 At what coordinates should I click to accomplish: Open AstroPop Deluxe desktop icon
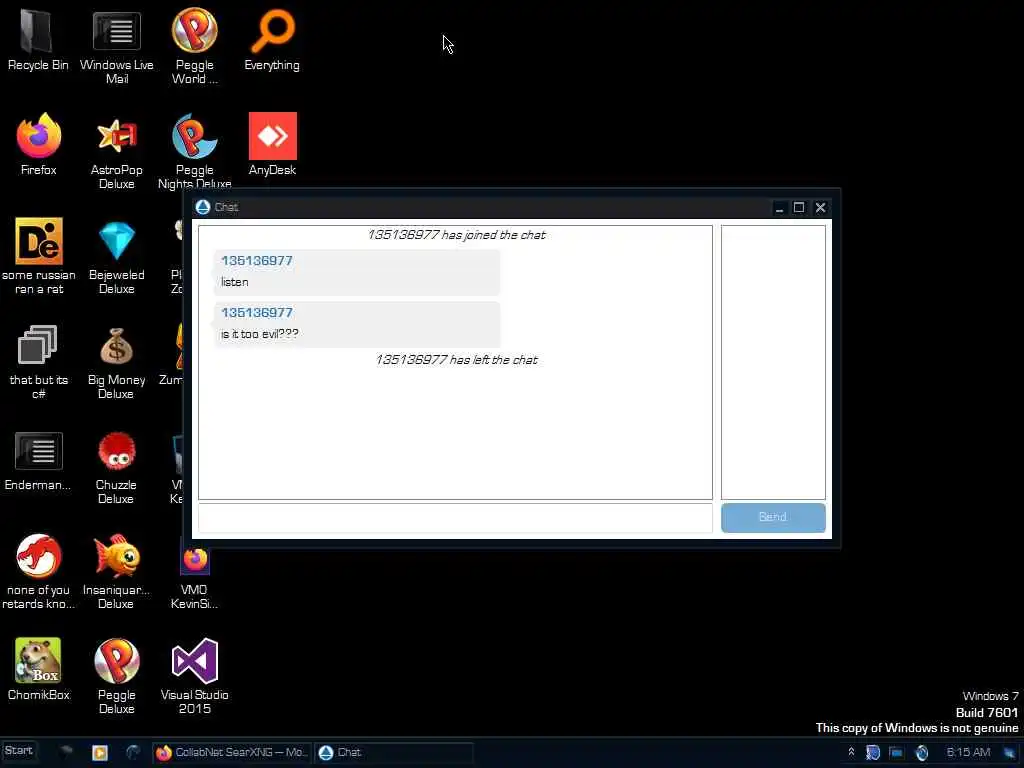click(116, 152)
